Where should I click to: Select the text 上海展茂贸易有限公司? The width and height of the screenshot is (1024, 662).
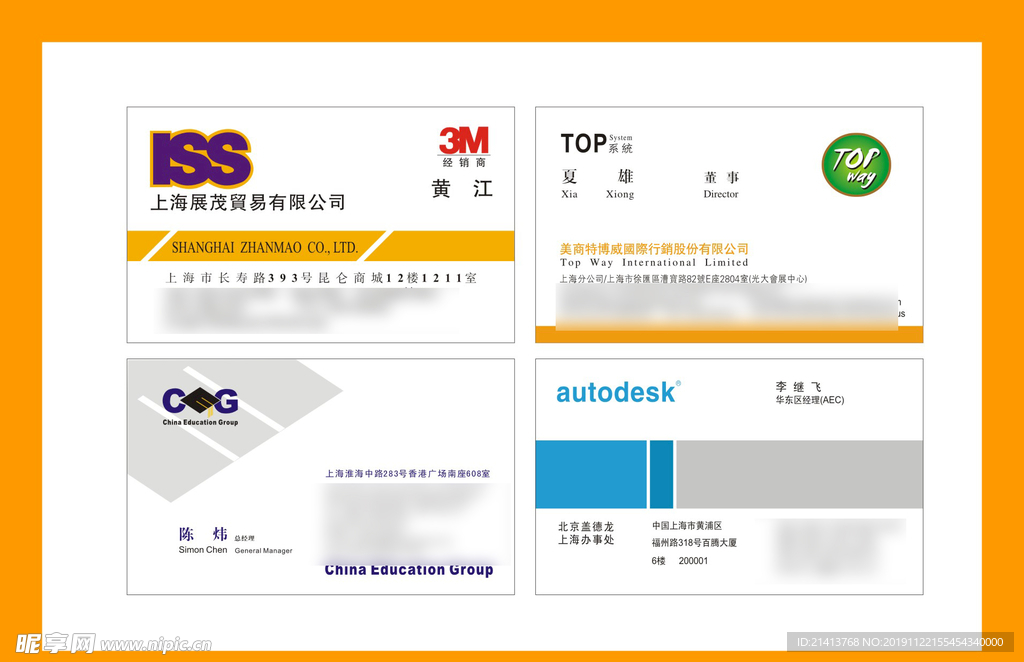click(248, 202)
